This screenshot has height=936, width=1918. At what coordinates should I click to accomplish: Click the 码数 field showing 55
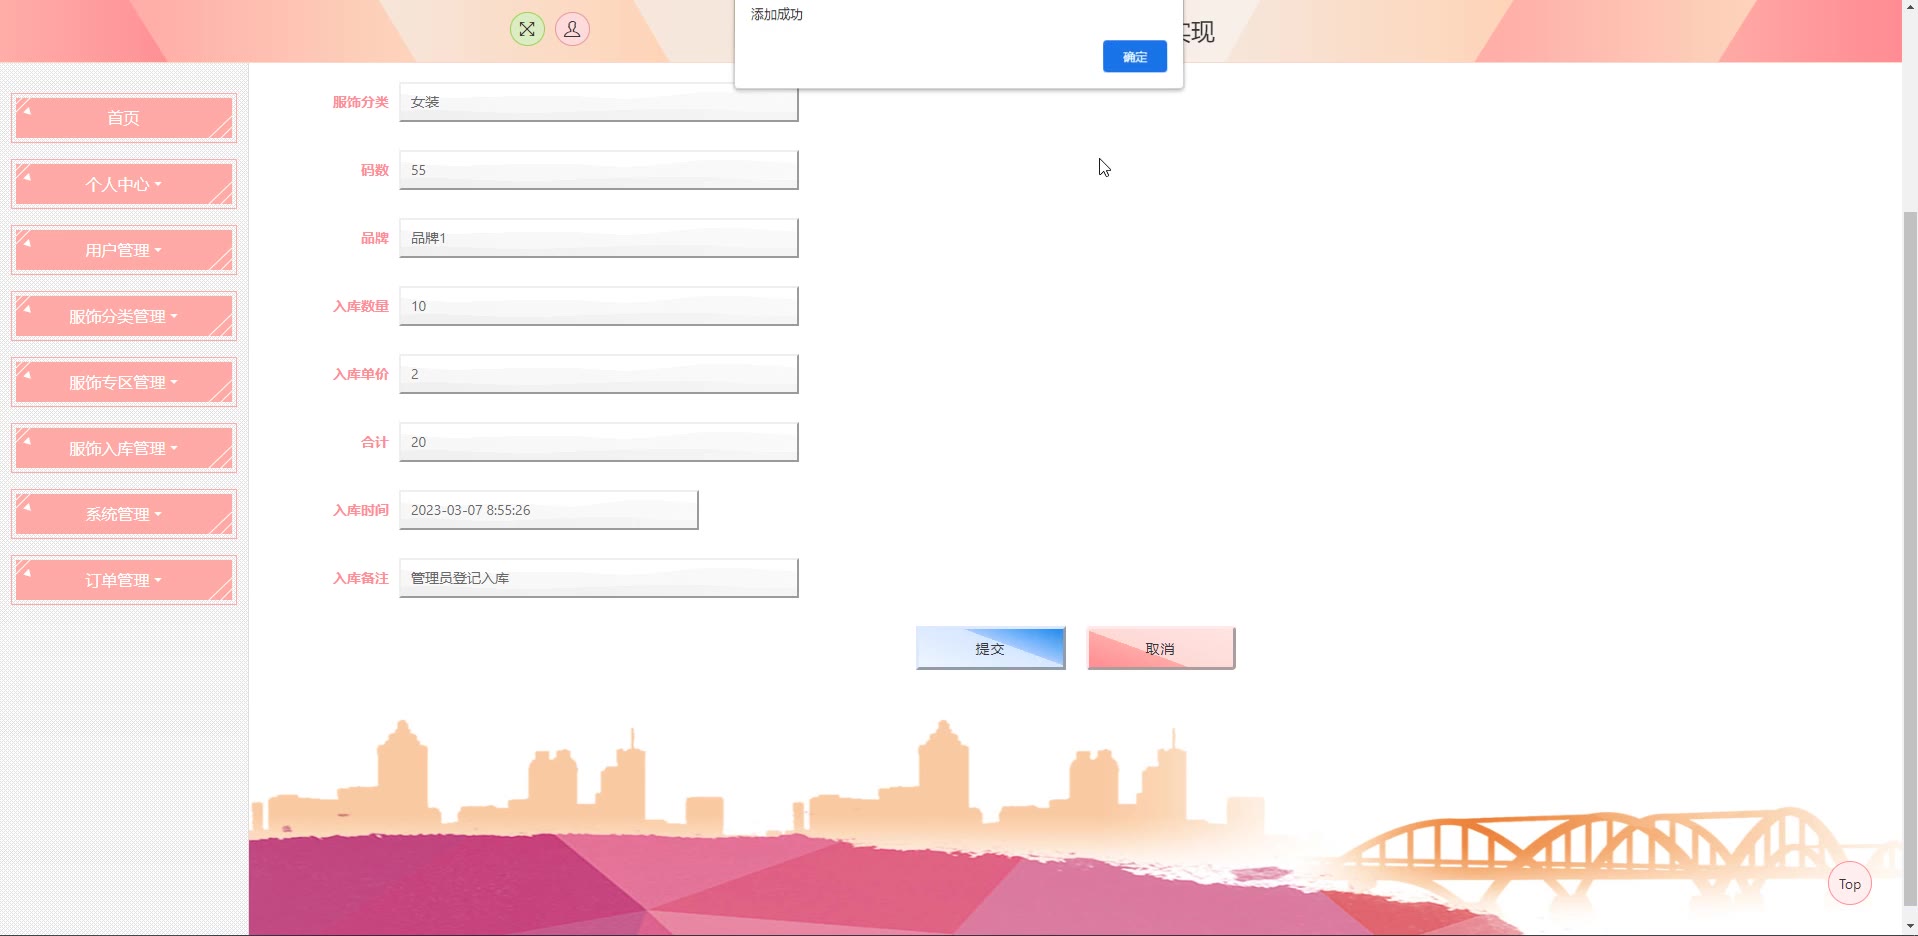pos(598,170)
